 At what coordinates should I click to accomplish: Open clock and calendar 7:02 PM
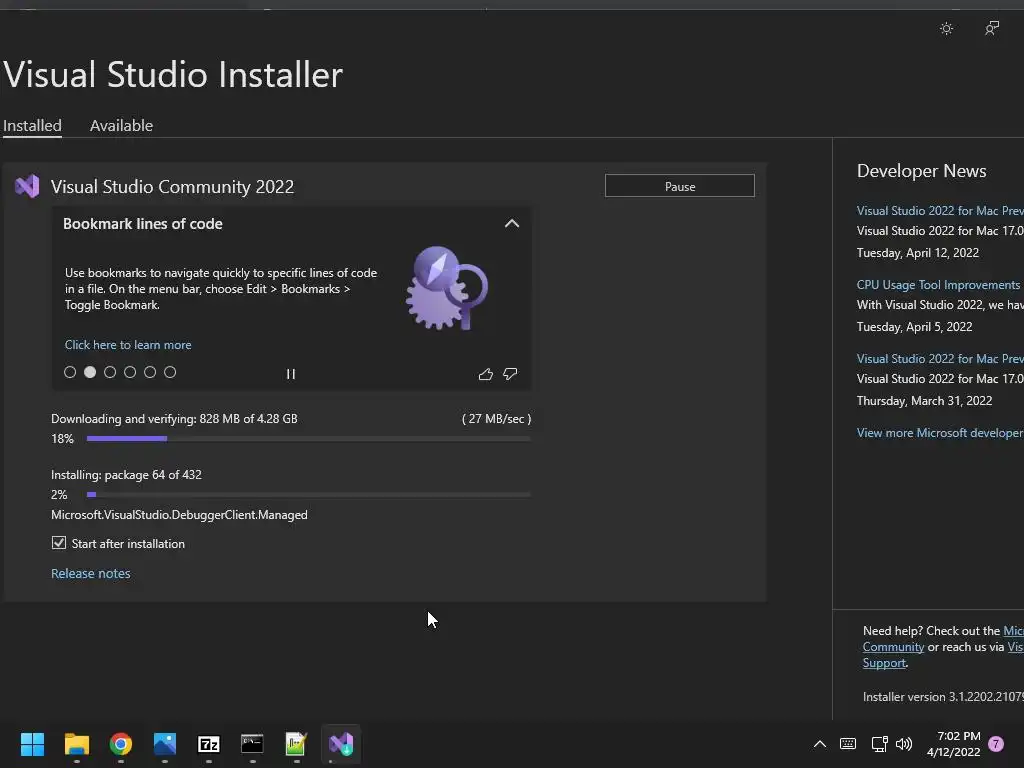[953, 744]
